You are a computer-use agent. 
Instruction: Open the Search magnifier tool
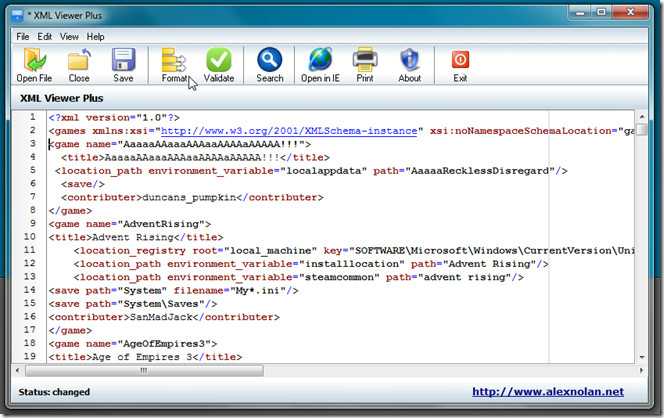pos(269,64)
